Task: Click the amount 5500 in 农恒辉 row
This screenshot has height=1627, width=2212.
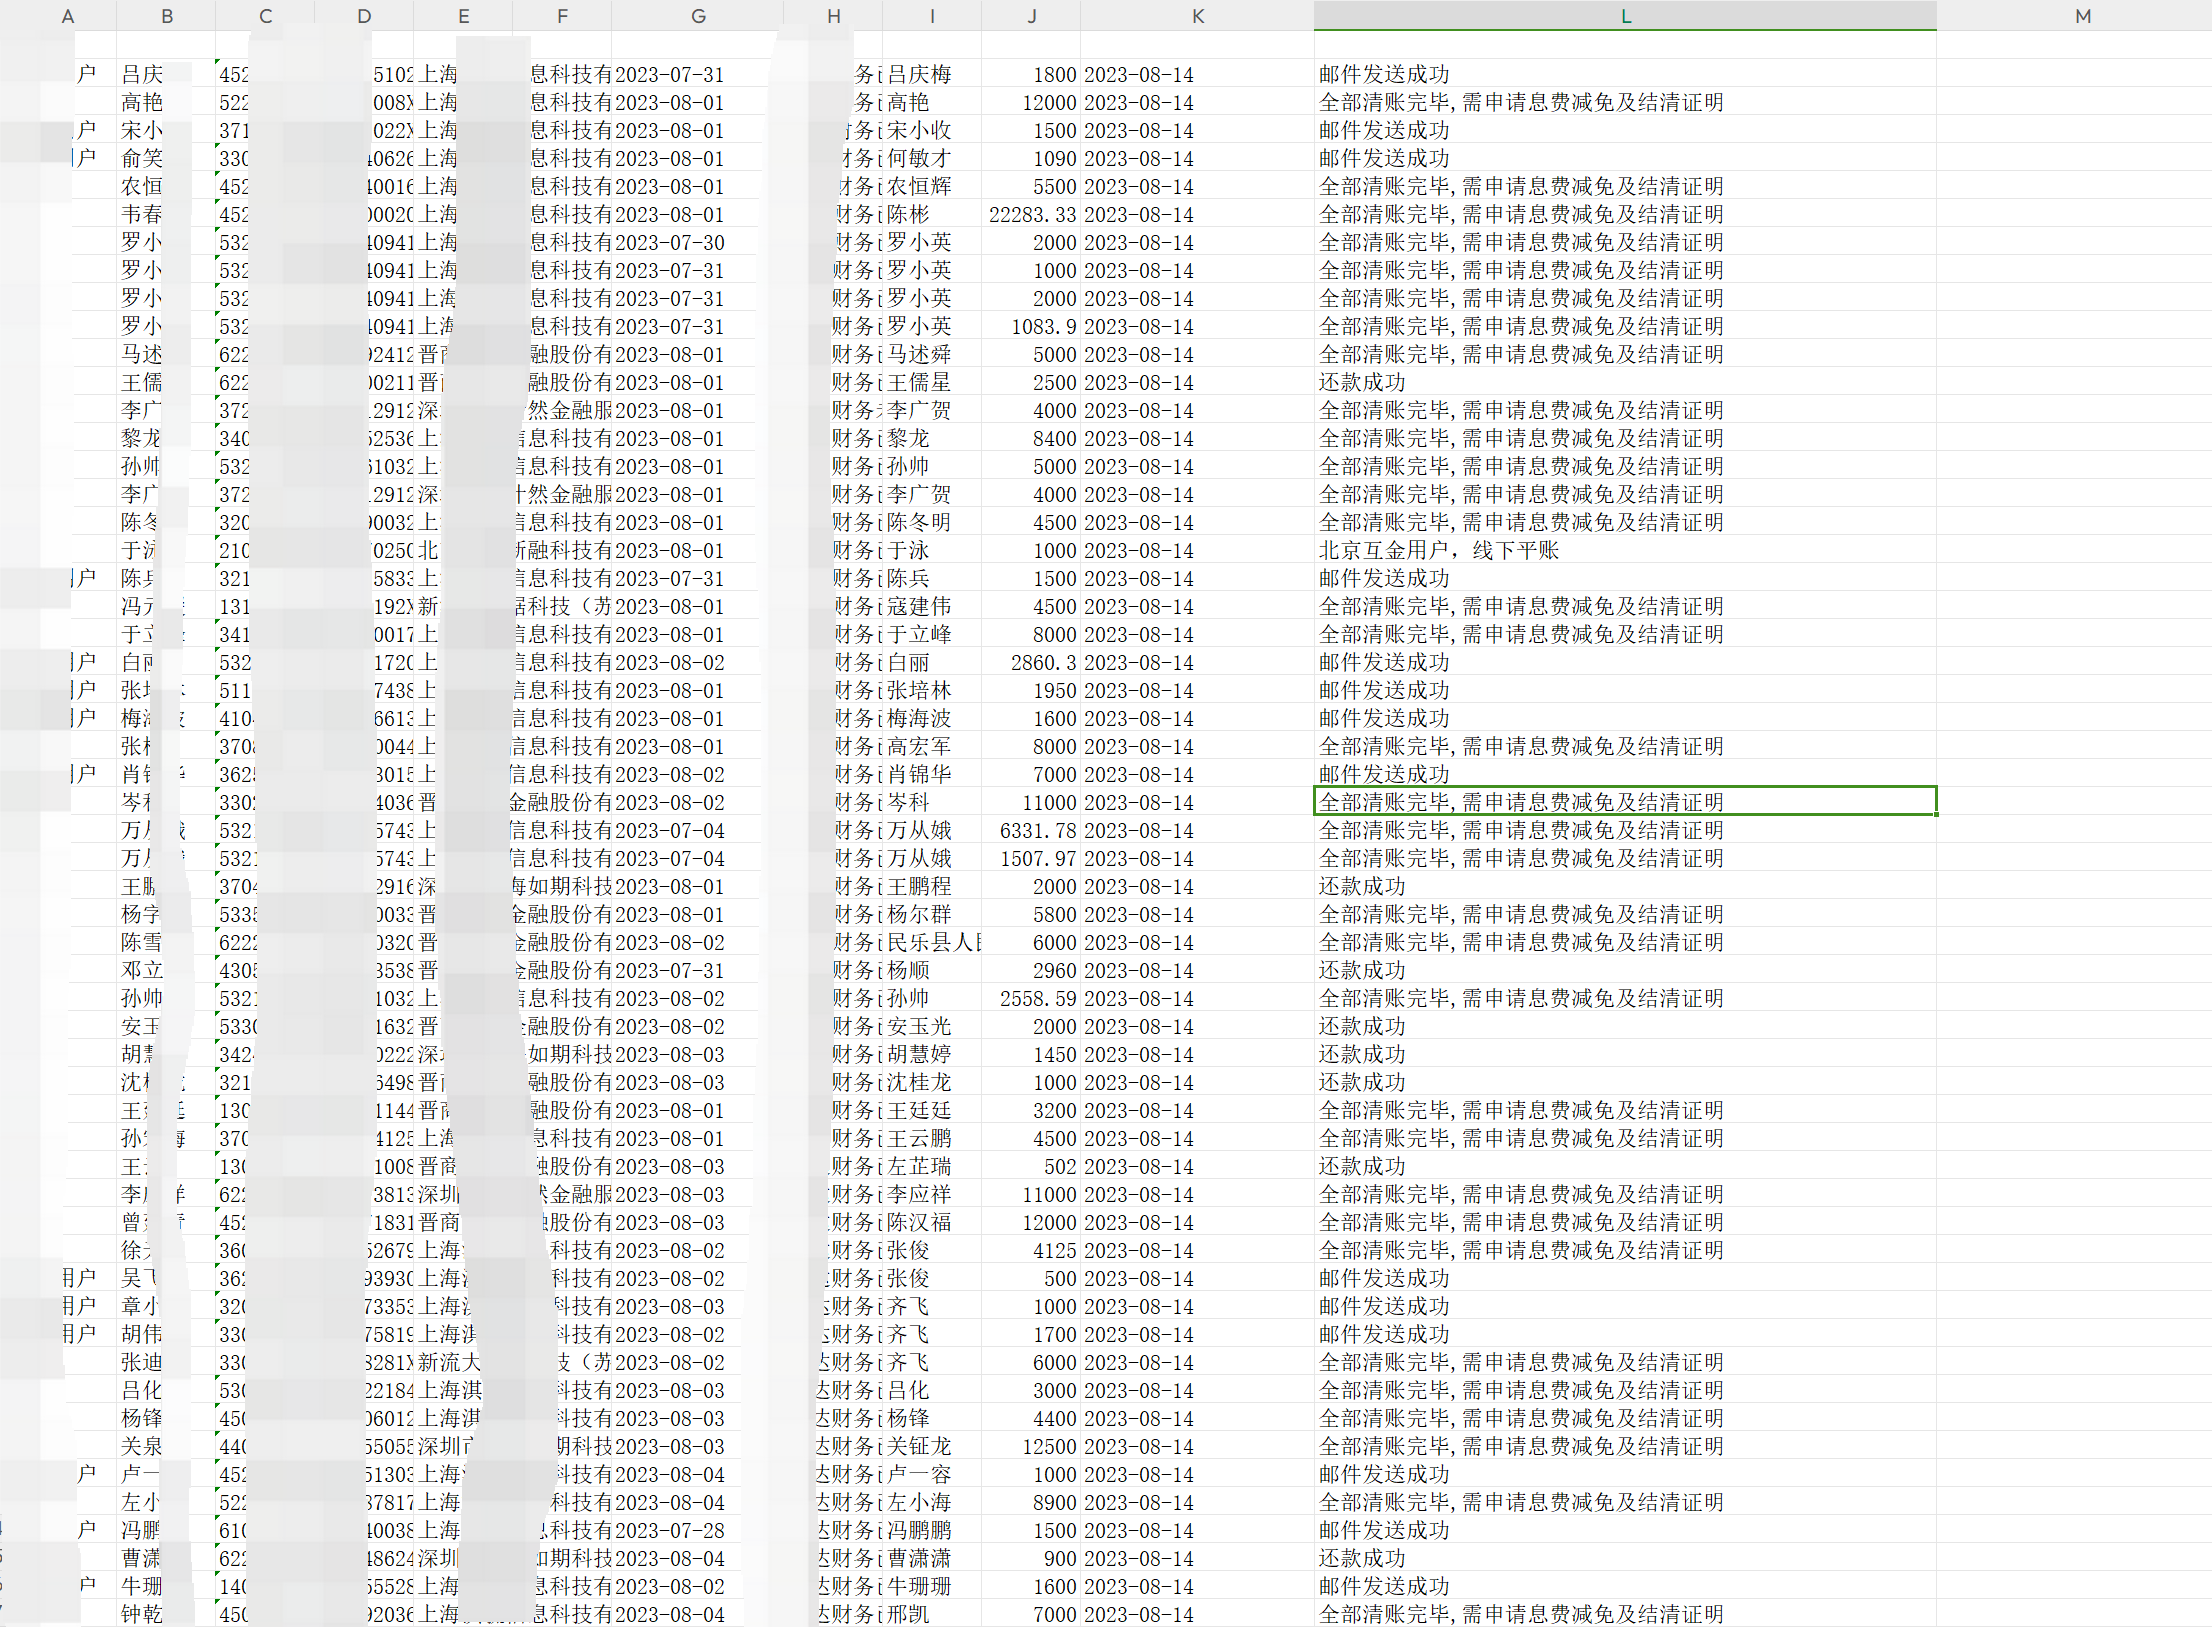Action: [x=1031, y=187]
